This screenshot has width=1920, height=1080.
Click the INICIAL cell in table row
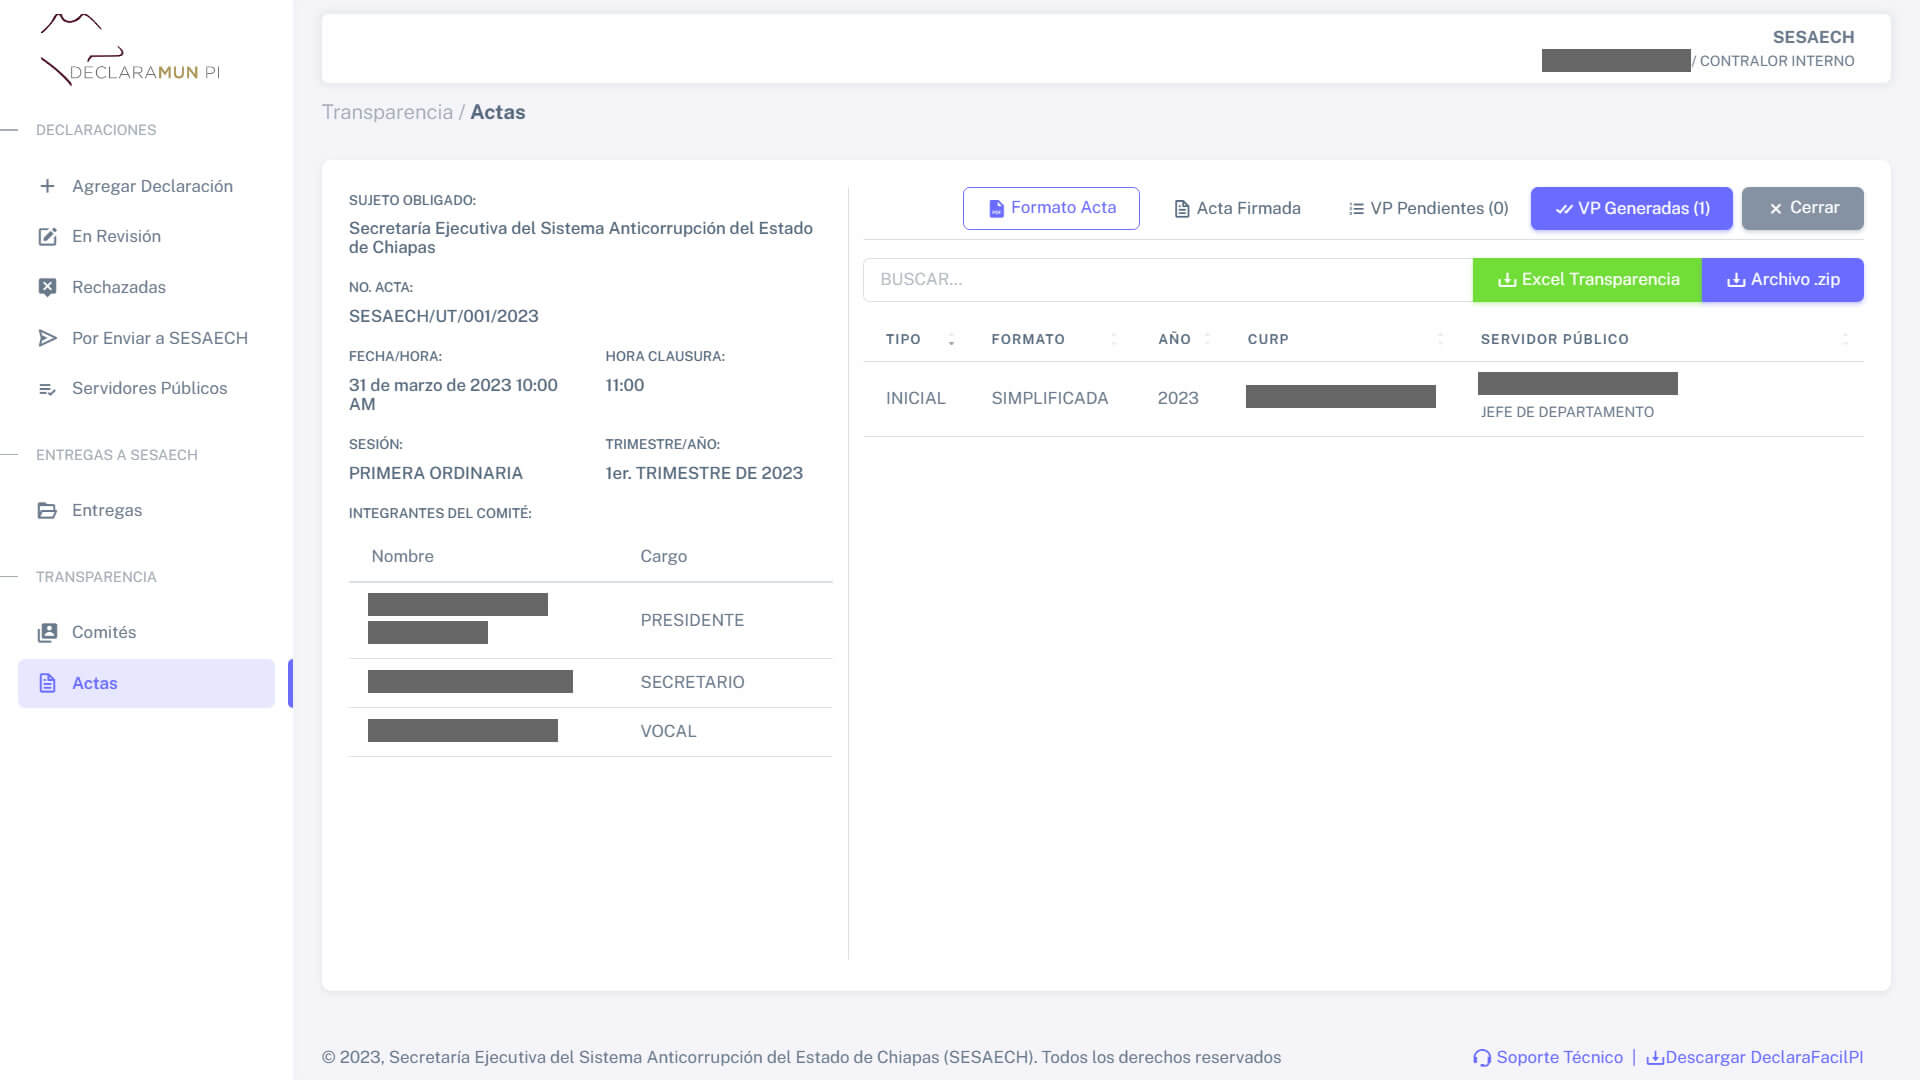click(x=915, y=398)
